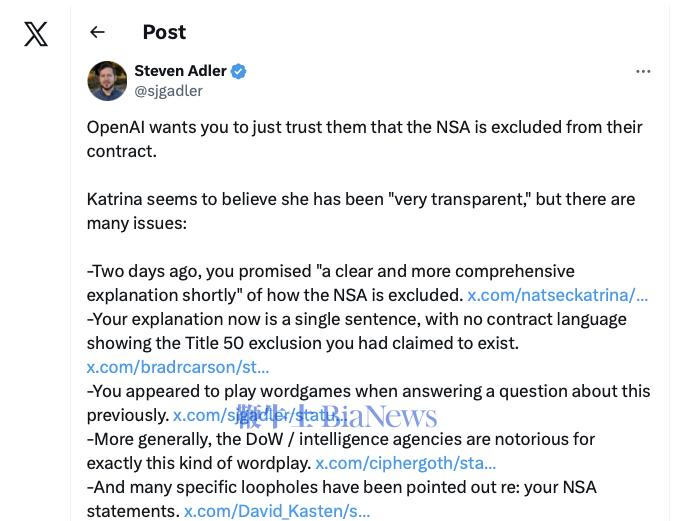Click the bullet about specific loopholes

point(342,500)
